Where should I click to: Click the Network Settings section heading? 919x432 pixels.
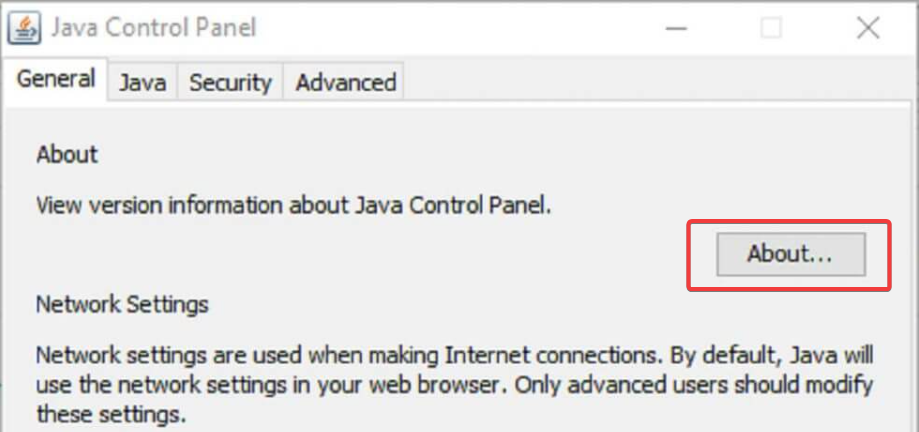coord(122,305)
